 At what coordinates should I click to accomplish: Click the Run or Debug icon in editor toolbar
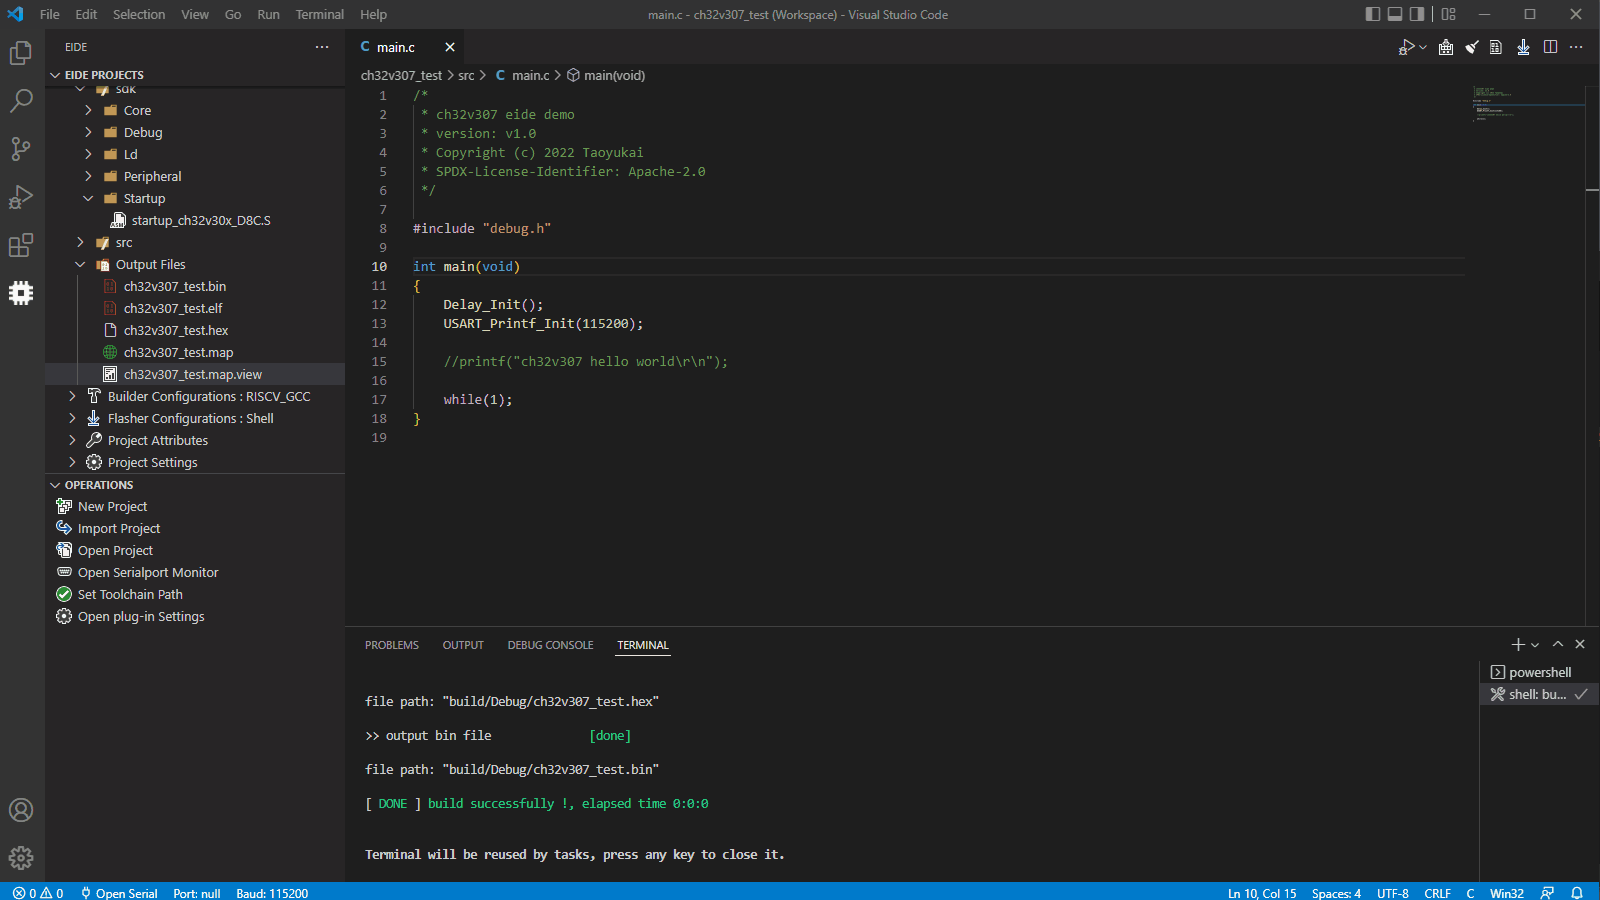click(1406, 47)
